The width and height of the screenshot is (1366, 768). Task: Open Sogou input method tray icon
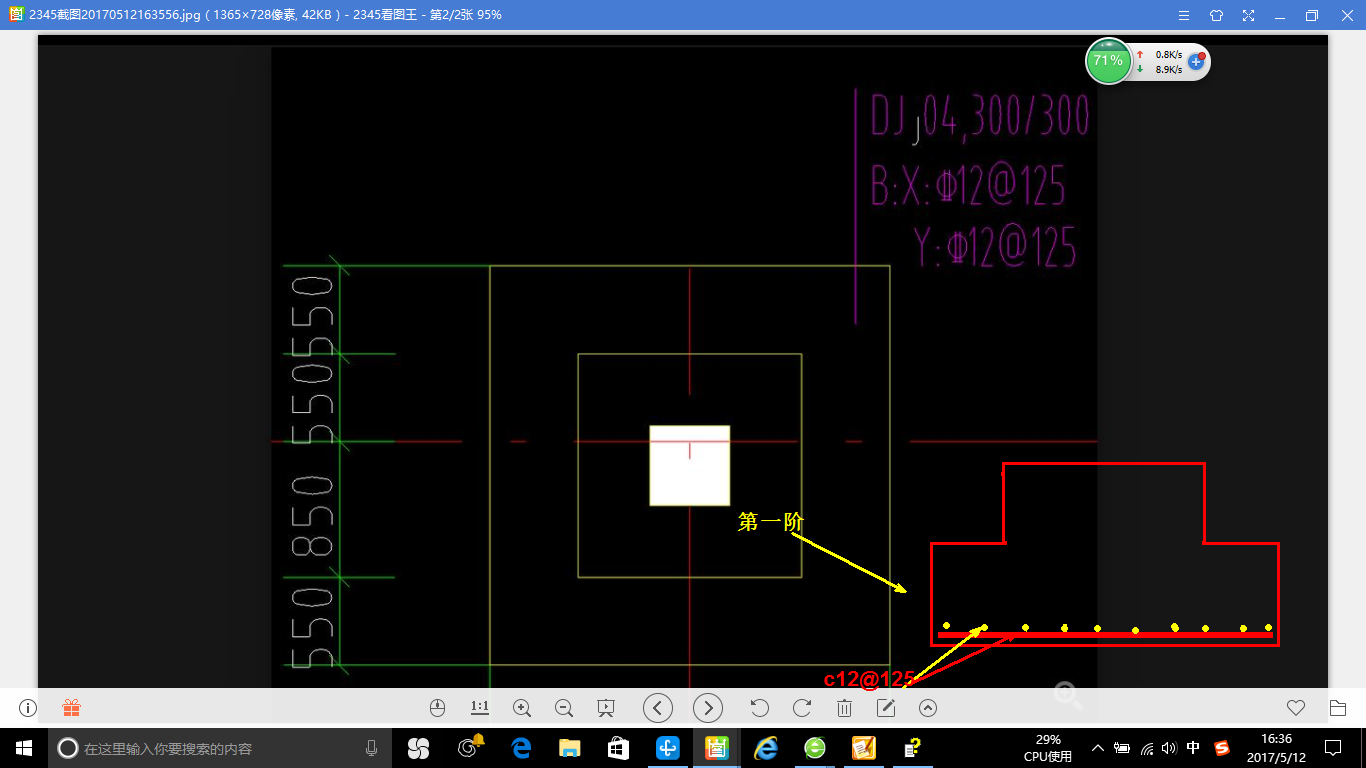click(x=1222, y=747)
